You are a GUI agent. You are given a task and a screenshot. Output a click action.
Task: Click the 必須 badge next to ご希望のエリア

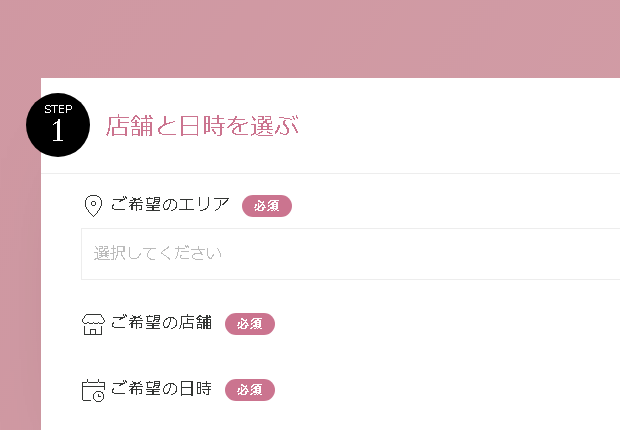[x=267, y=206]
